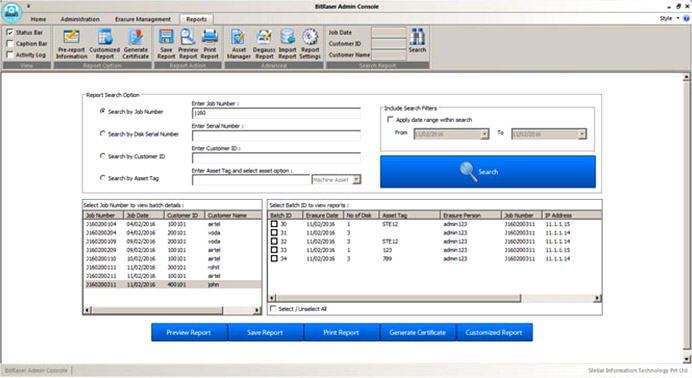Open the Import Report tool
The height and width of the screenshot is (378, 692).
[x=287, y=44]
